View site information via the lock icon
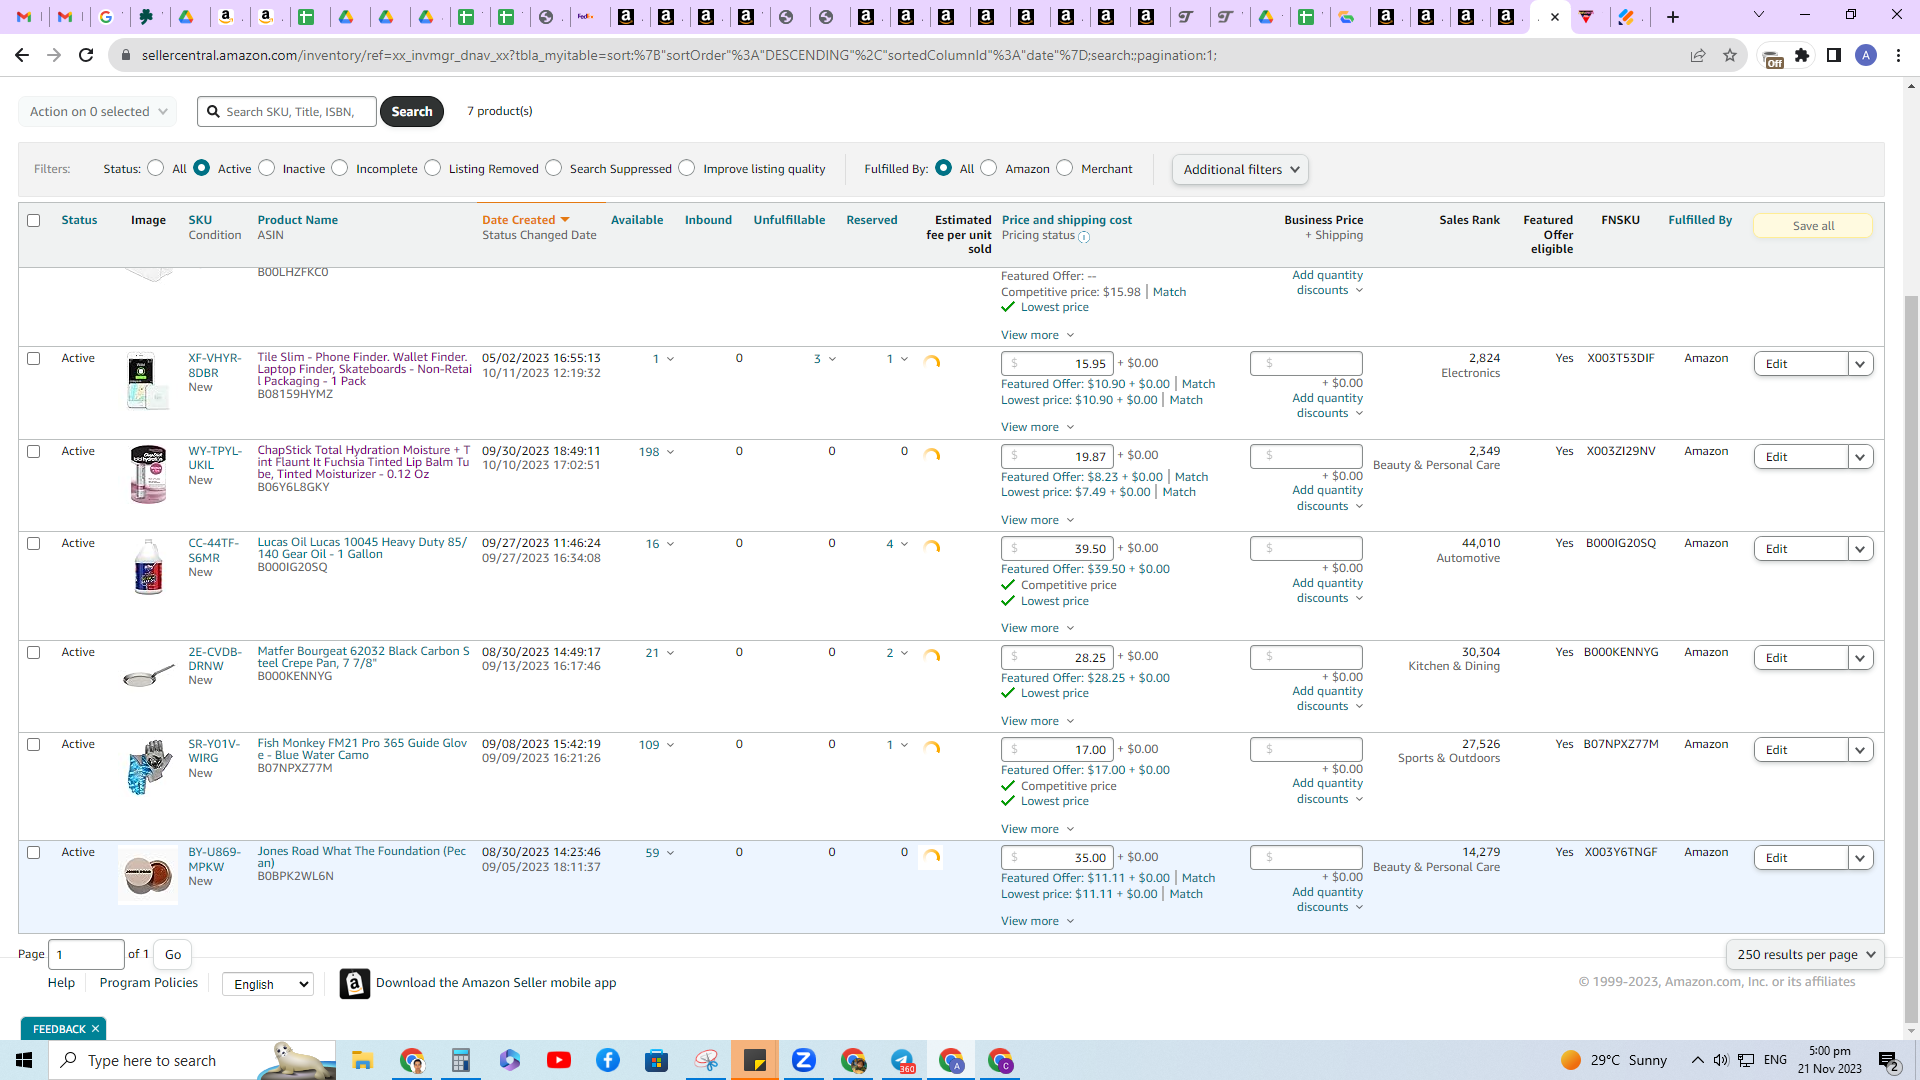The height and width of the screenshot is (1080, 1920). pyautogui.click(x=125, y=55)
